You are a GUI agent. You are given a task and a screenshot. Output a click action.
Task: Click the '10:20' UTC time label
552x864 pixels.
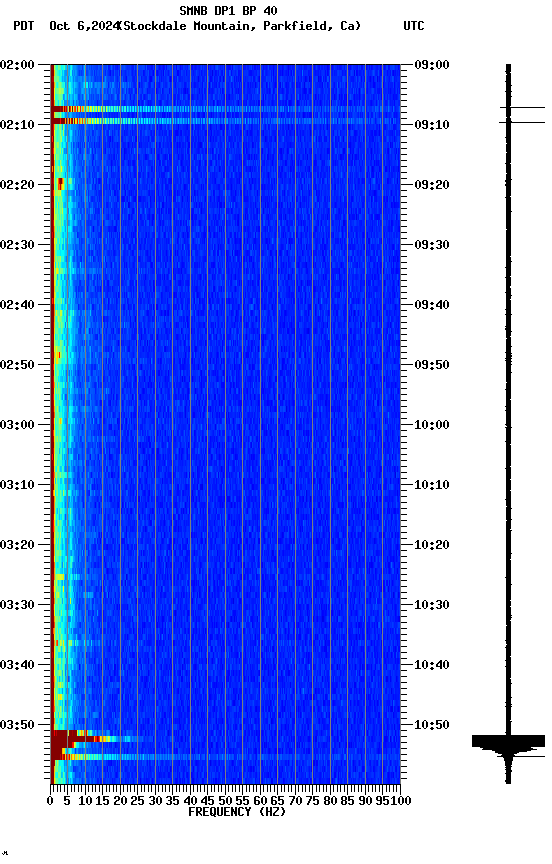tap(432, 545)
